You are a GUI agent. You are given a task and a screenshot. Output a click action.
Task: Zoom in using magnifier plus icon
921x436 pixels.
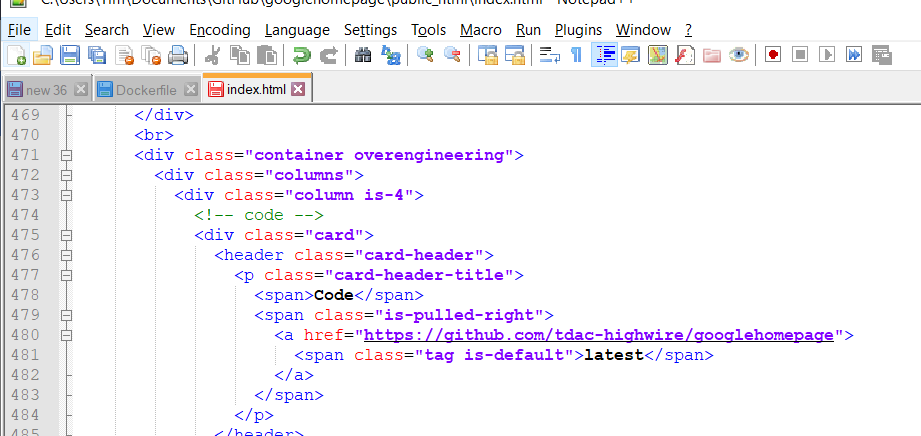tap(425, 55)
